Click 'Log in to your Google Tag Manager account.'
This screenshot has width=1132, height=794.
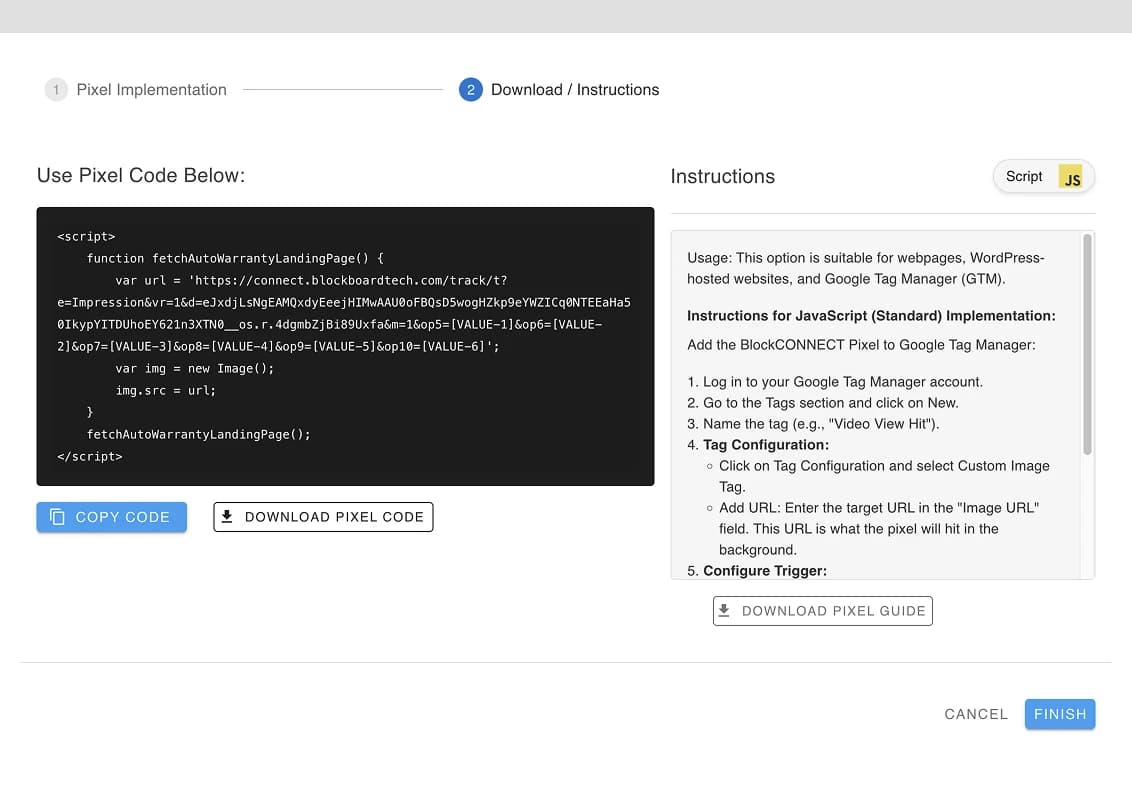coord(843,382)
